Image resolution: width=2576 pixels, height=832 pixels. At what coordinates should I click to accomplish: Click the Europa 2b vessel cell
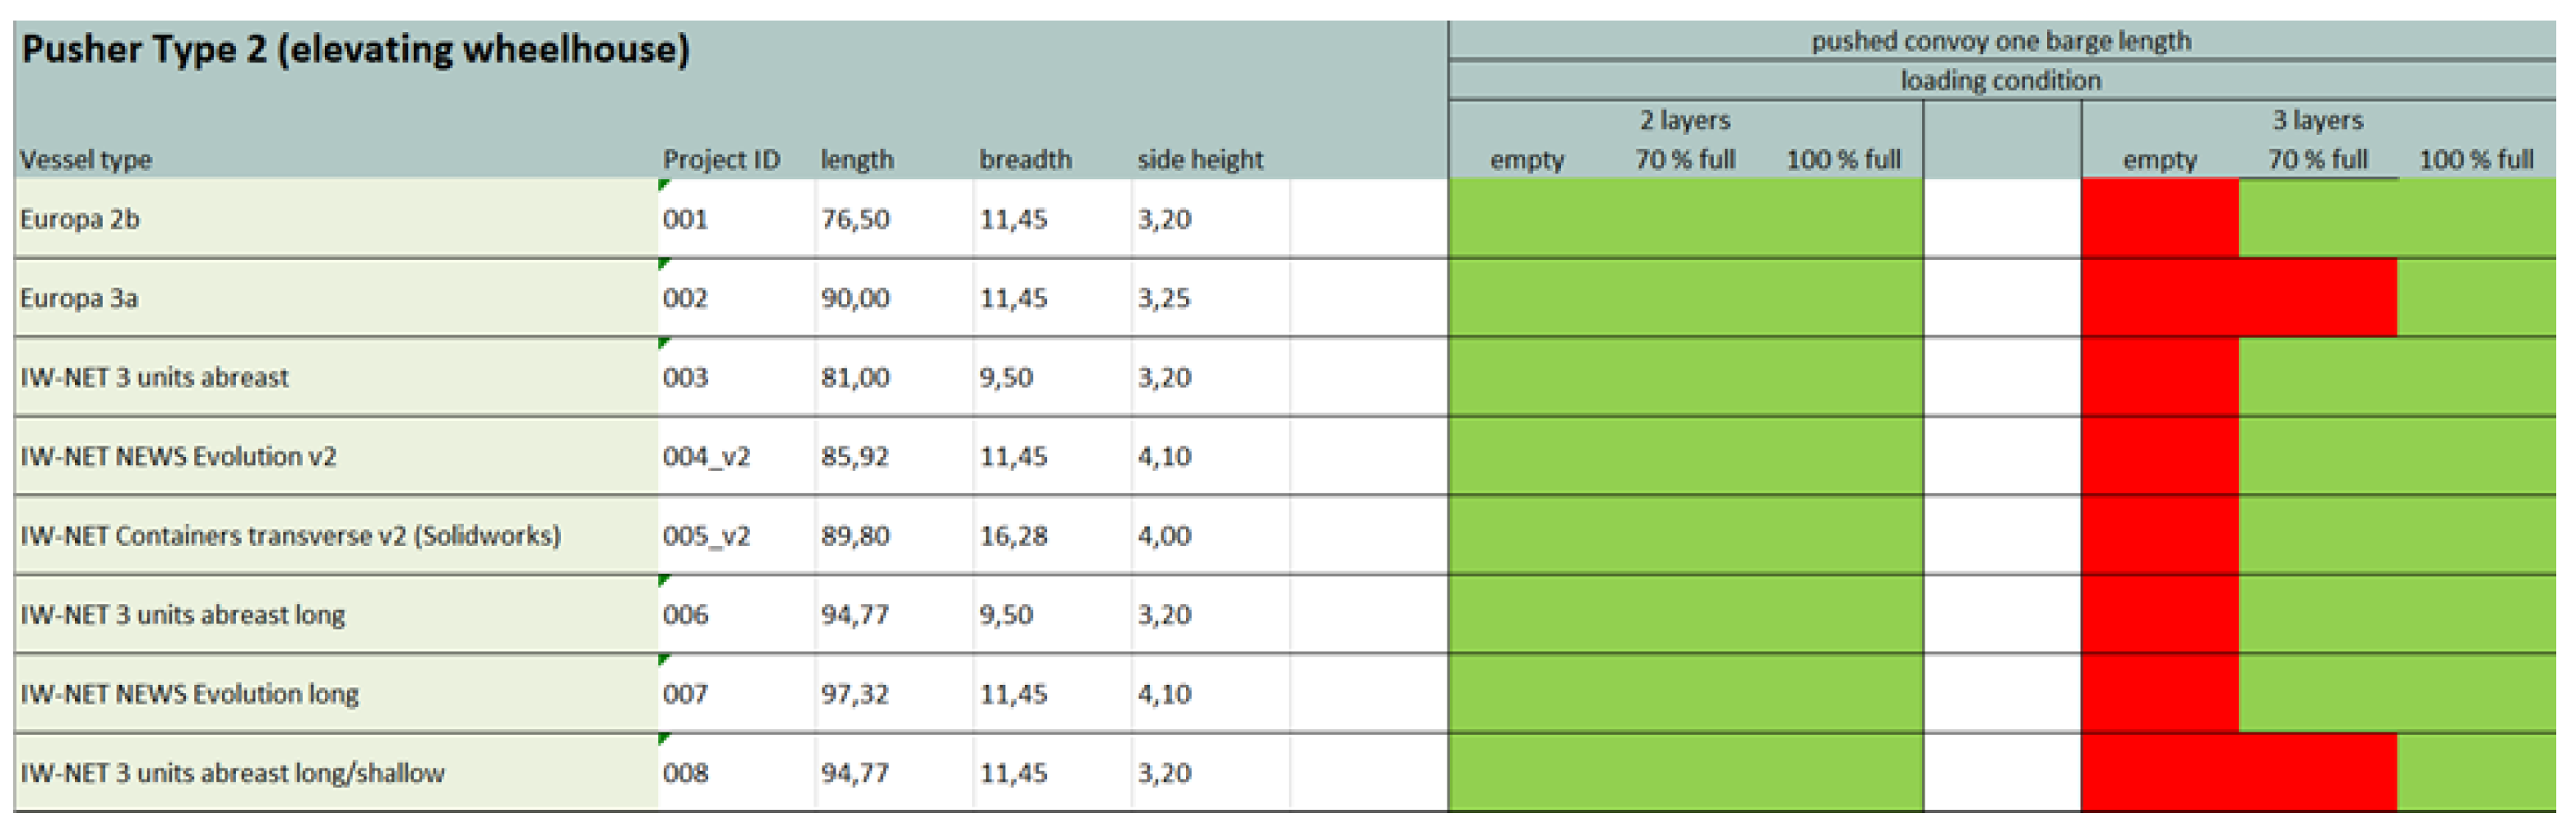tap(80, 219)
